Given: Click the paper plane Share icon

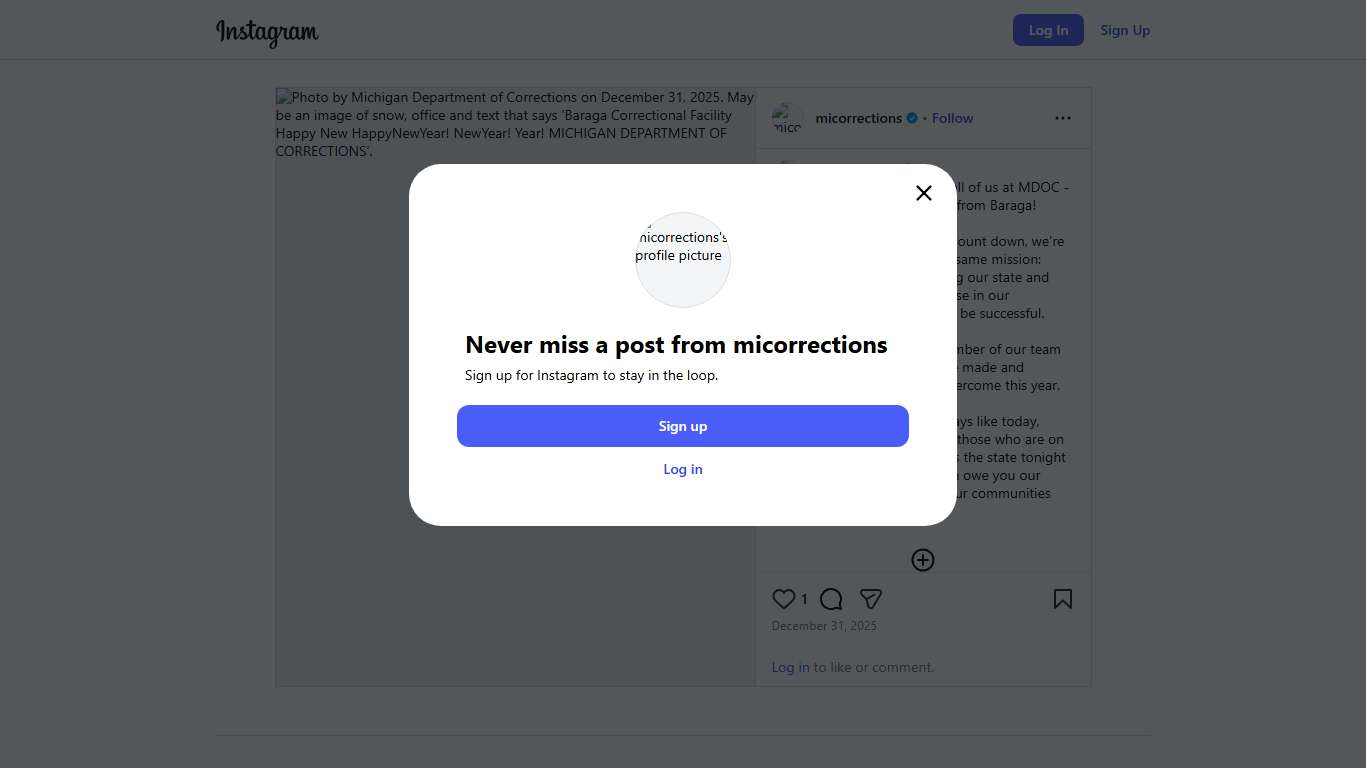Looking at the screenshot, I should (871, 599).
